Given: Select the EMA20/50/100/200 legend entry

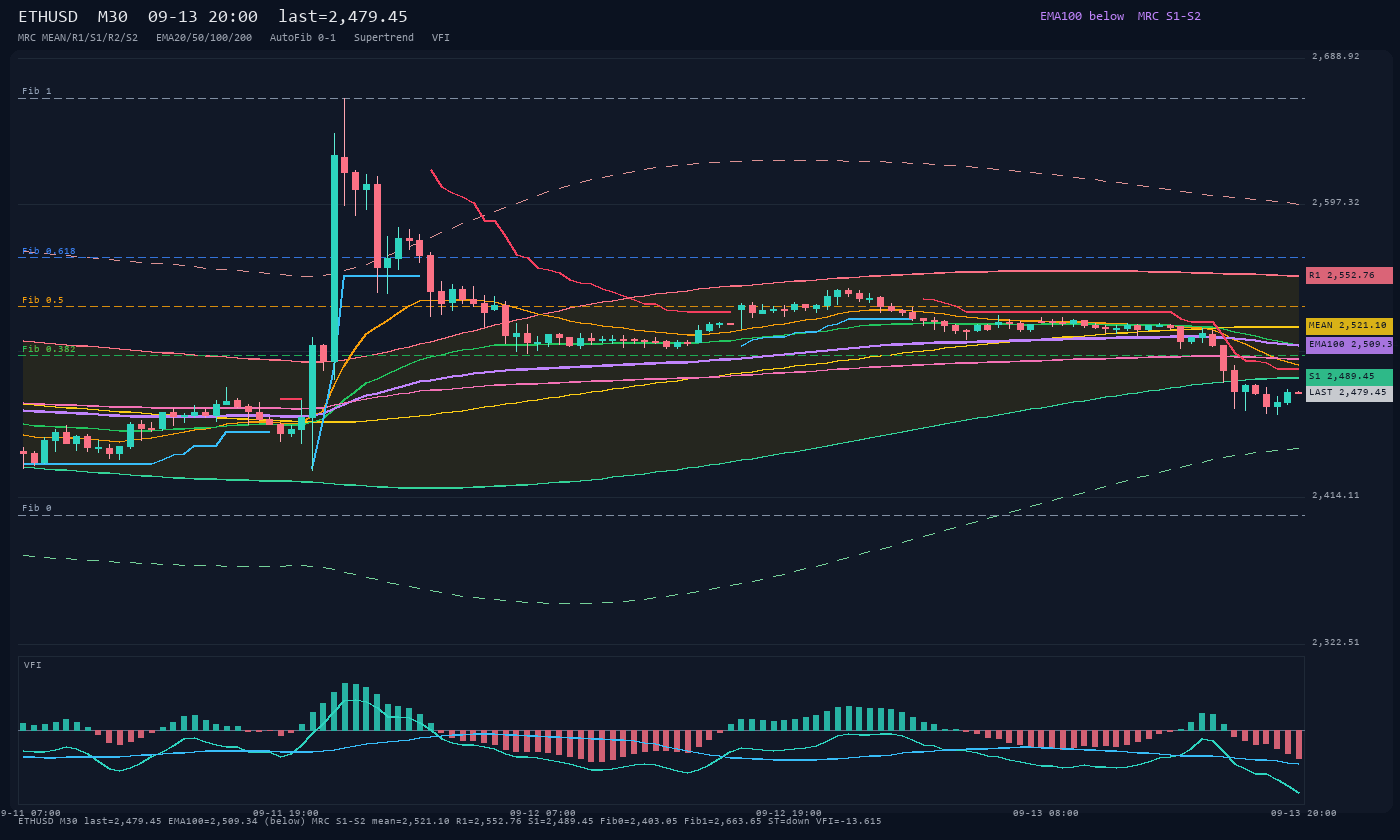Looking at the screenshot, I should pos(204,37).
